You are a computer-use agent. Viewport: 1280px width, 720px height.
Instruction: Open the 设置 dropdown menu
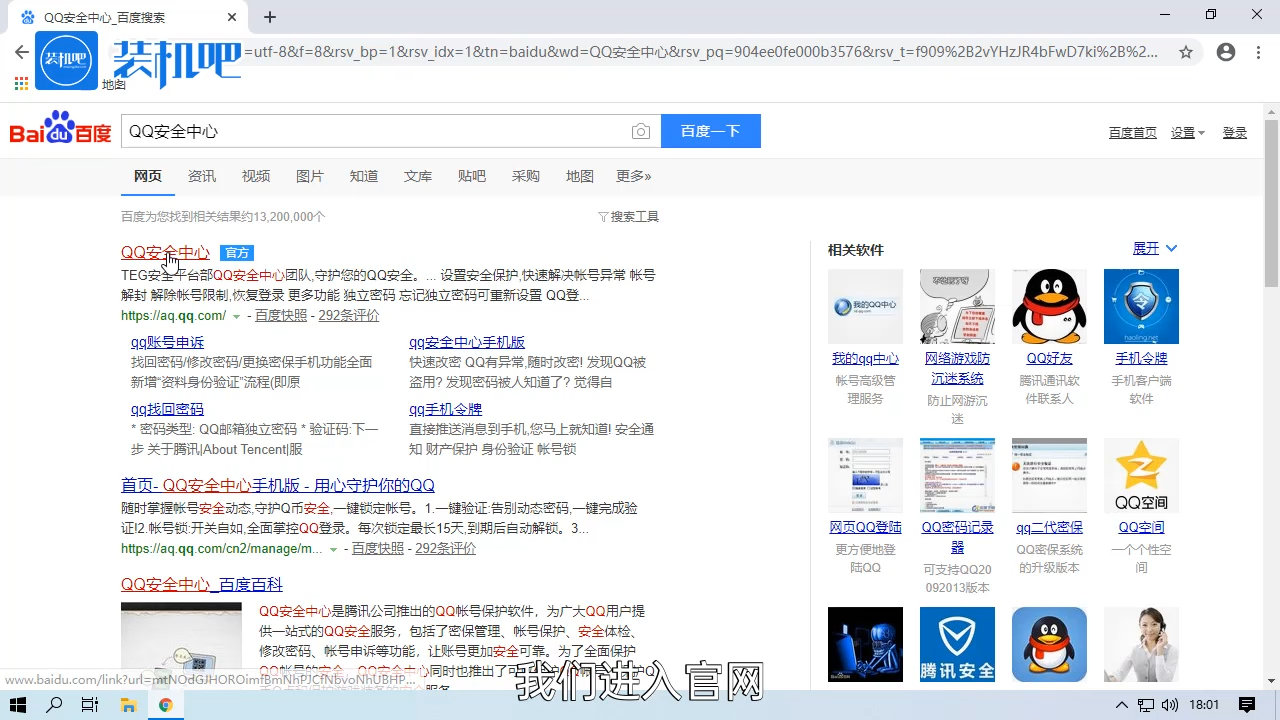1188,133
